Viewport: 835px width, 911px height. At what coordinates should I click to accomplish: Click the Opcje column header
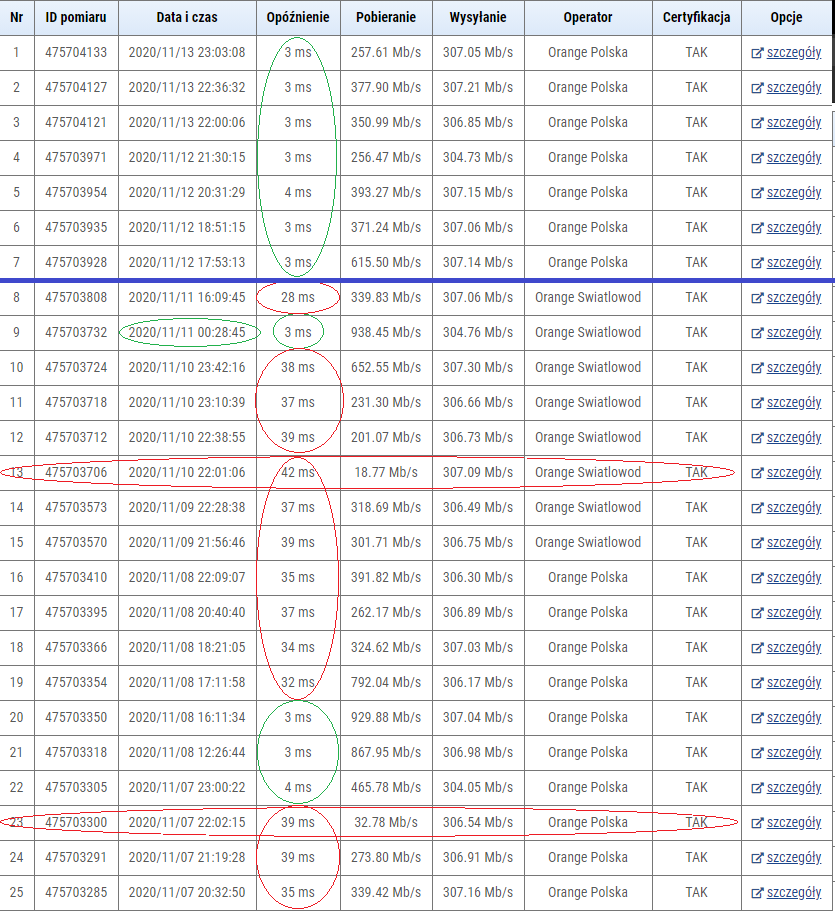pos(787,17)
